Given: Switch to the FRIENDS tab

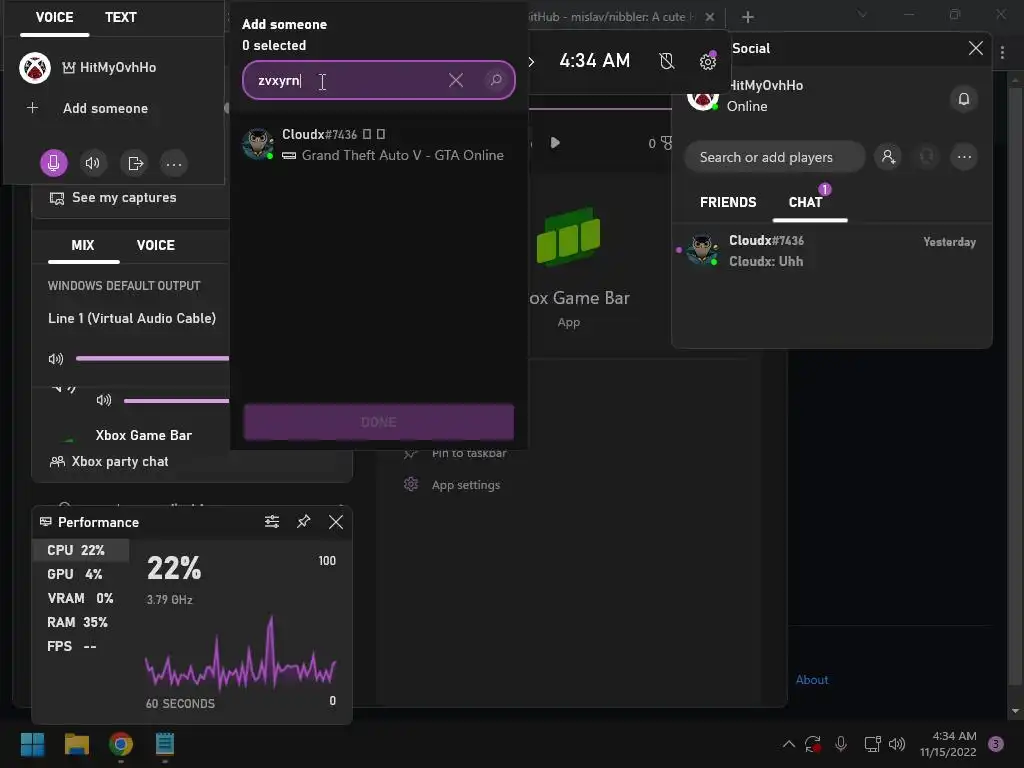Looking at the screenshot, I should click(728, 202).
